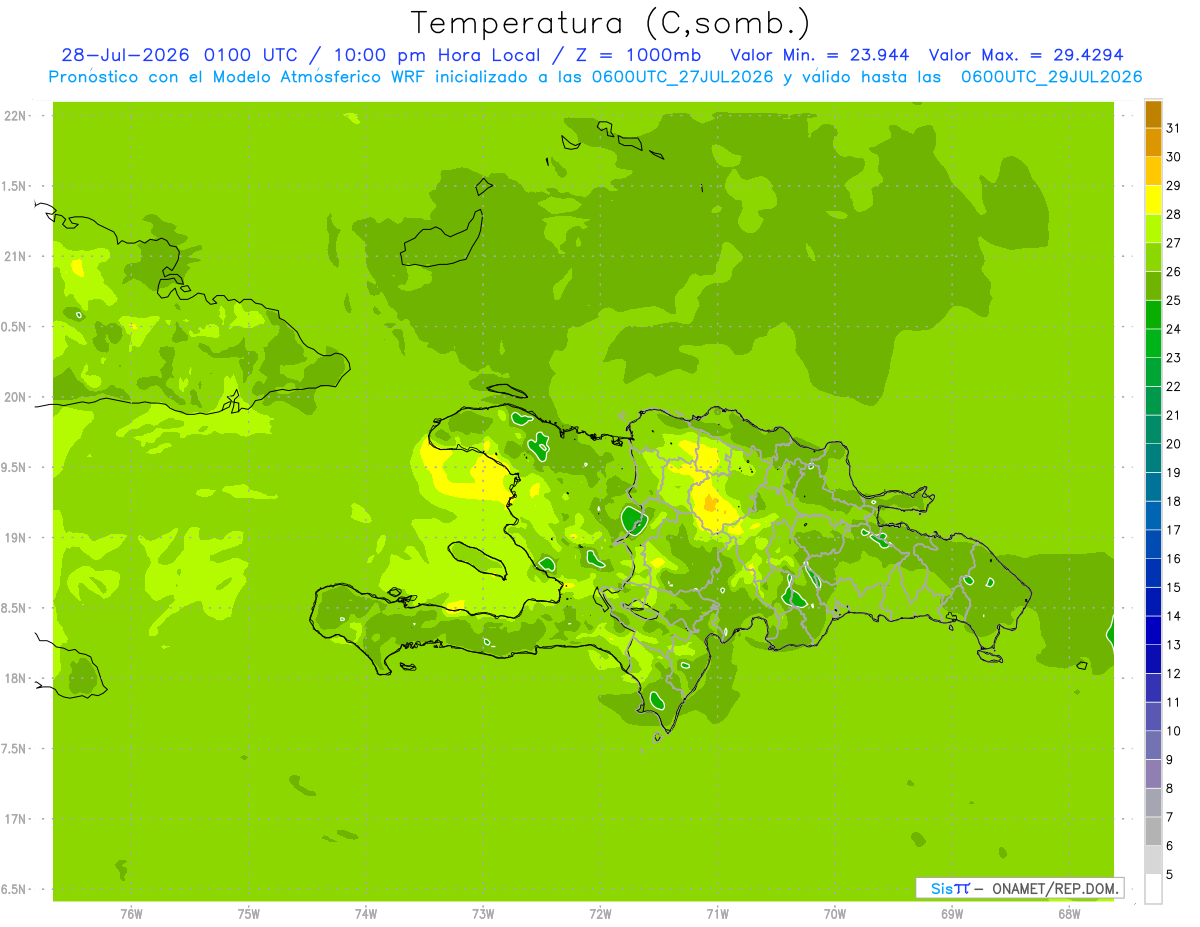This screenshot has height=927, width=1200.
Task: Click the '20N' latitude label
Action: point(15,397)
